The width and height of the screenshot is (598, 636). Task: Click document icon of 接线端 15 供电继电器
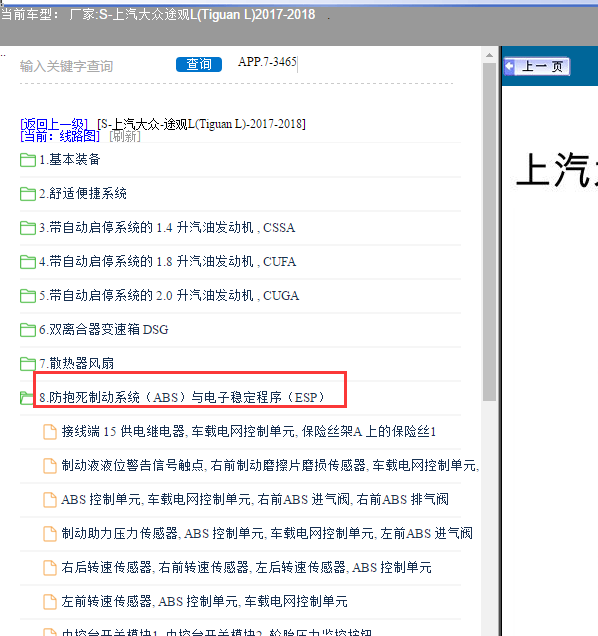pyautogui.click(x=50, y=432)
